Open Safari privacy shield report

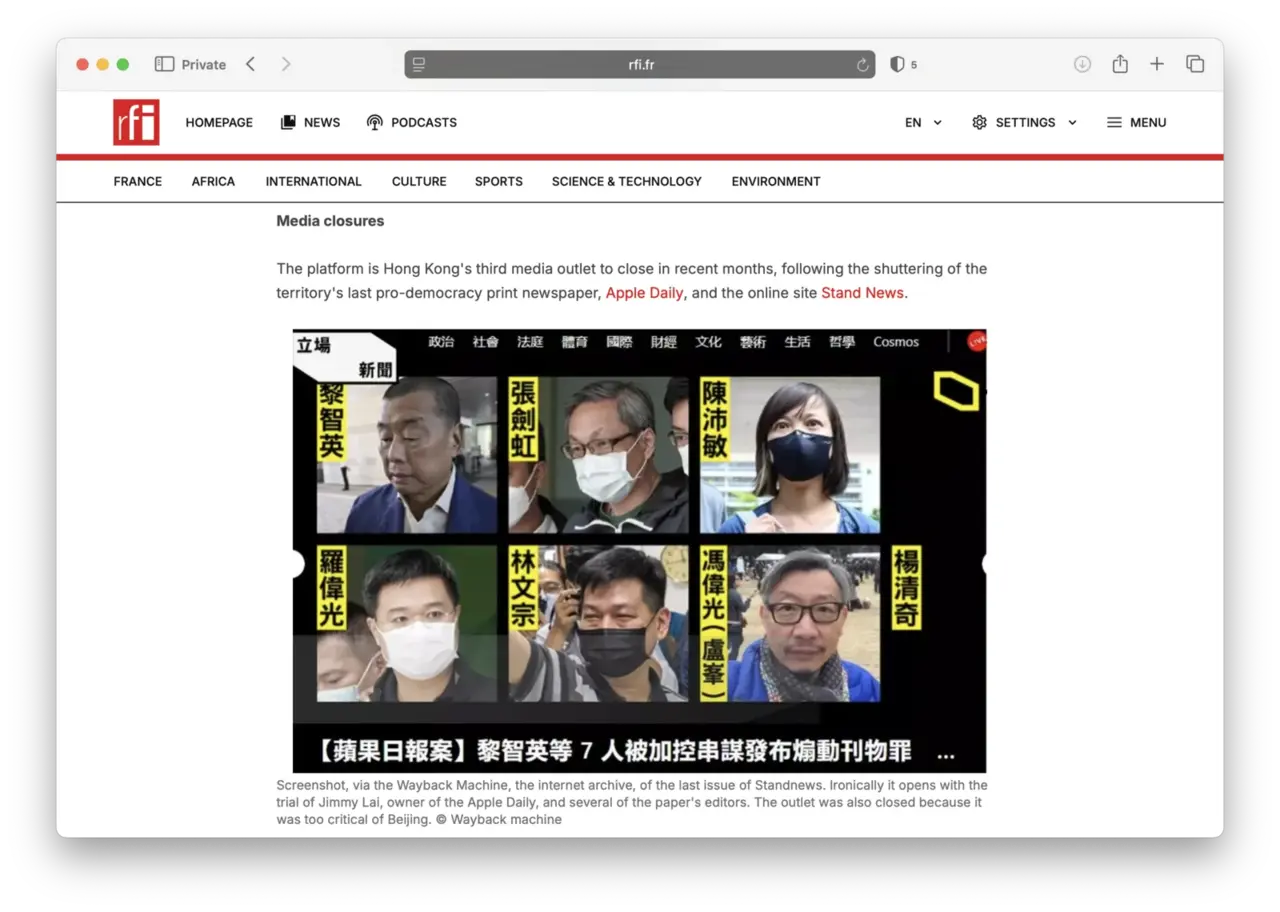click(x=897, y=64)
